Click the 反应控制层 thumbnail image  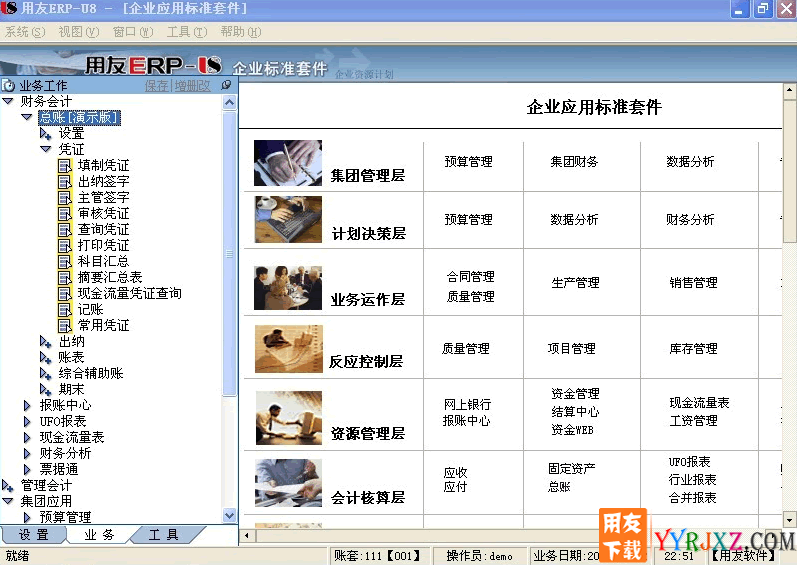pos(289,349)
